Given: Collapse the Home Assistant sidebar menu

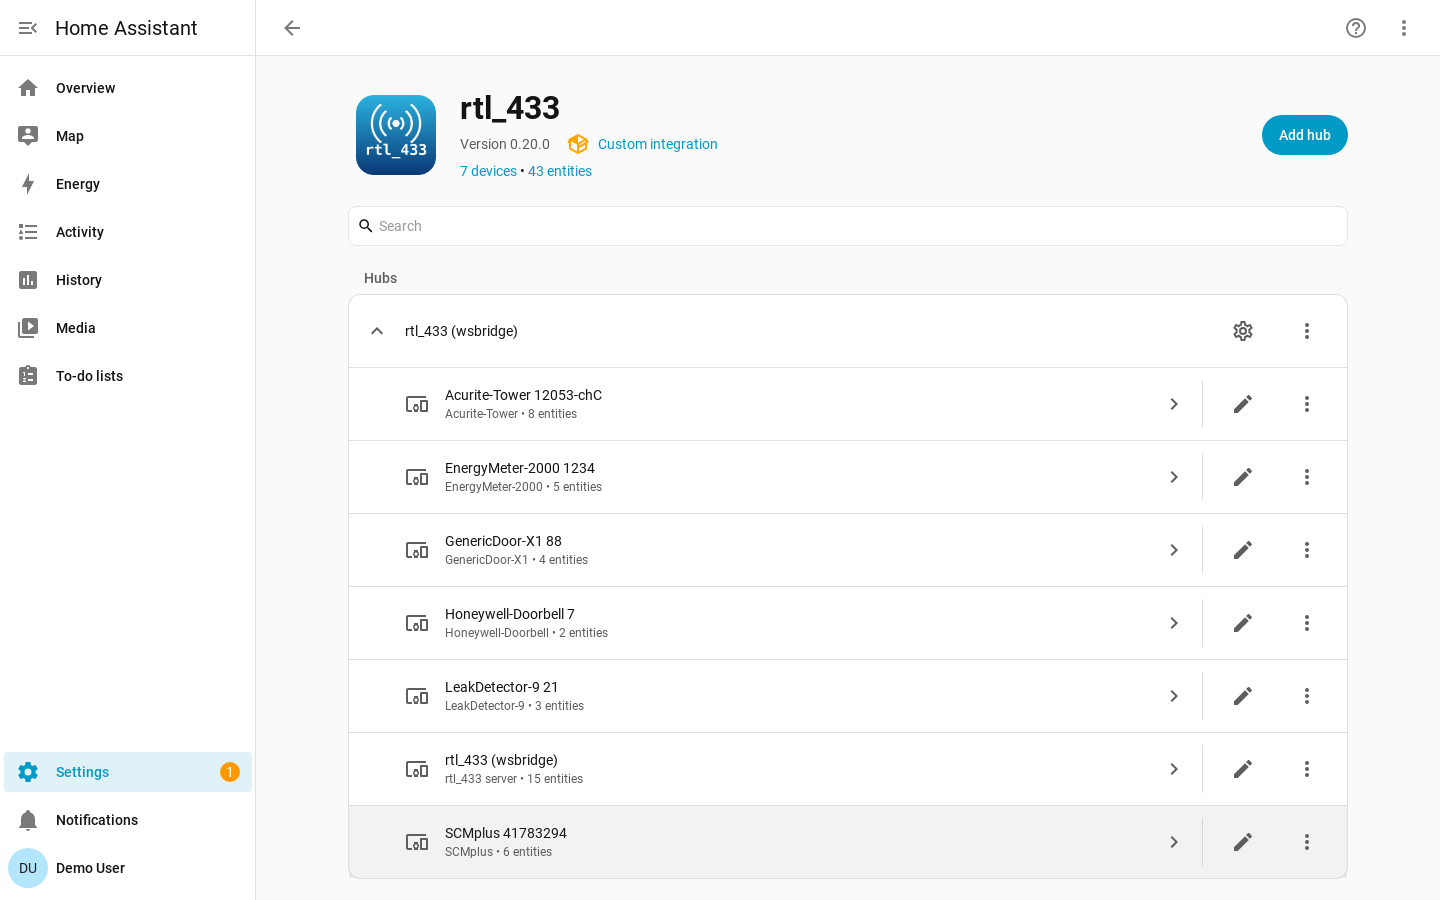Looking at the screenshot, I should (x=28, y=28).
